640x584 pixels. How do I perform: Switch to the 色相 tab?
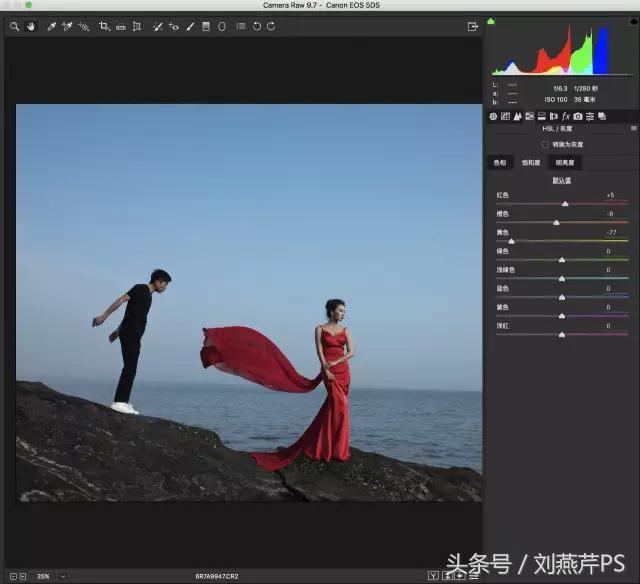[500, 162]
